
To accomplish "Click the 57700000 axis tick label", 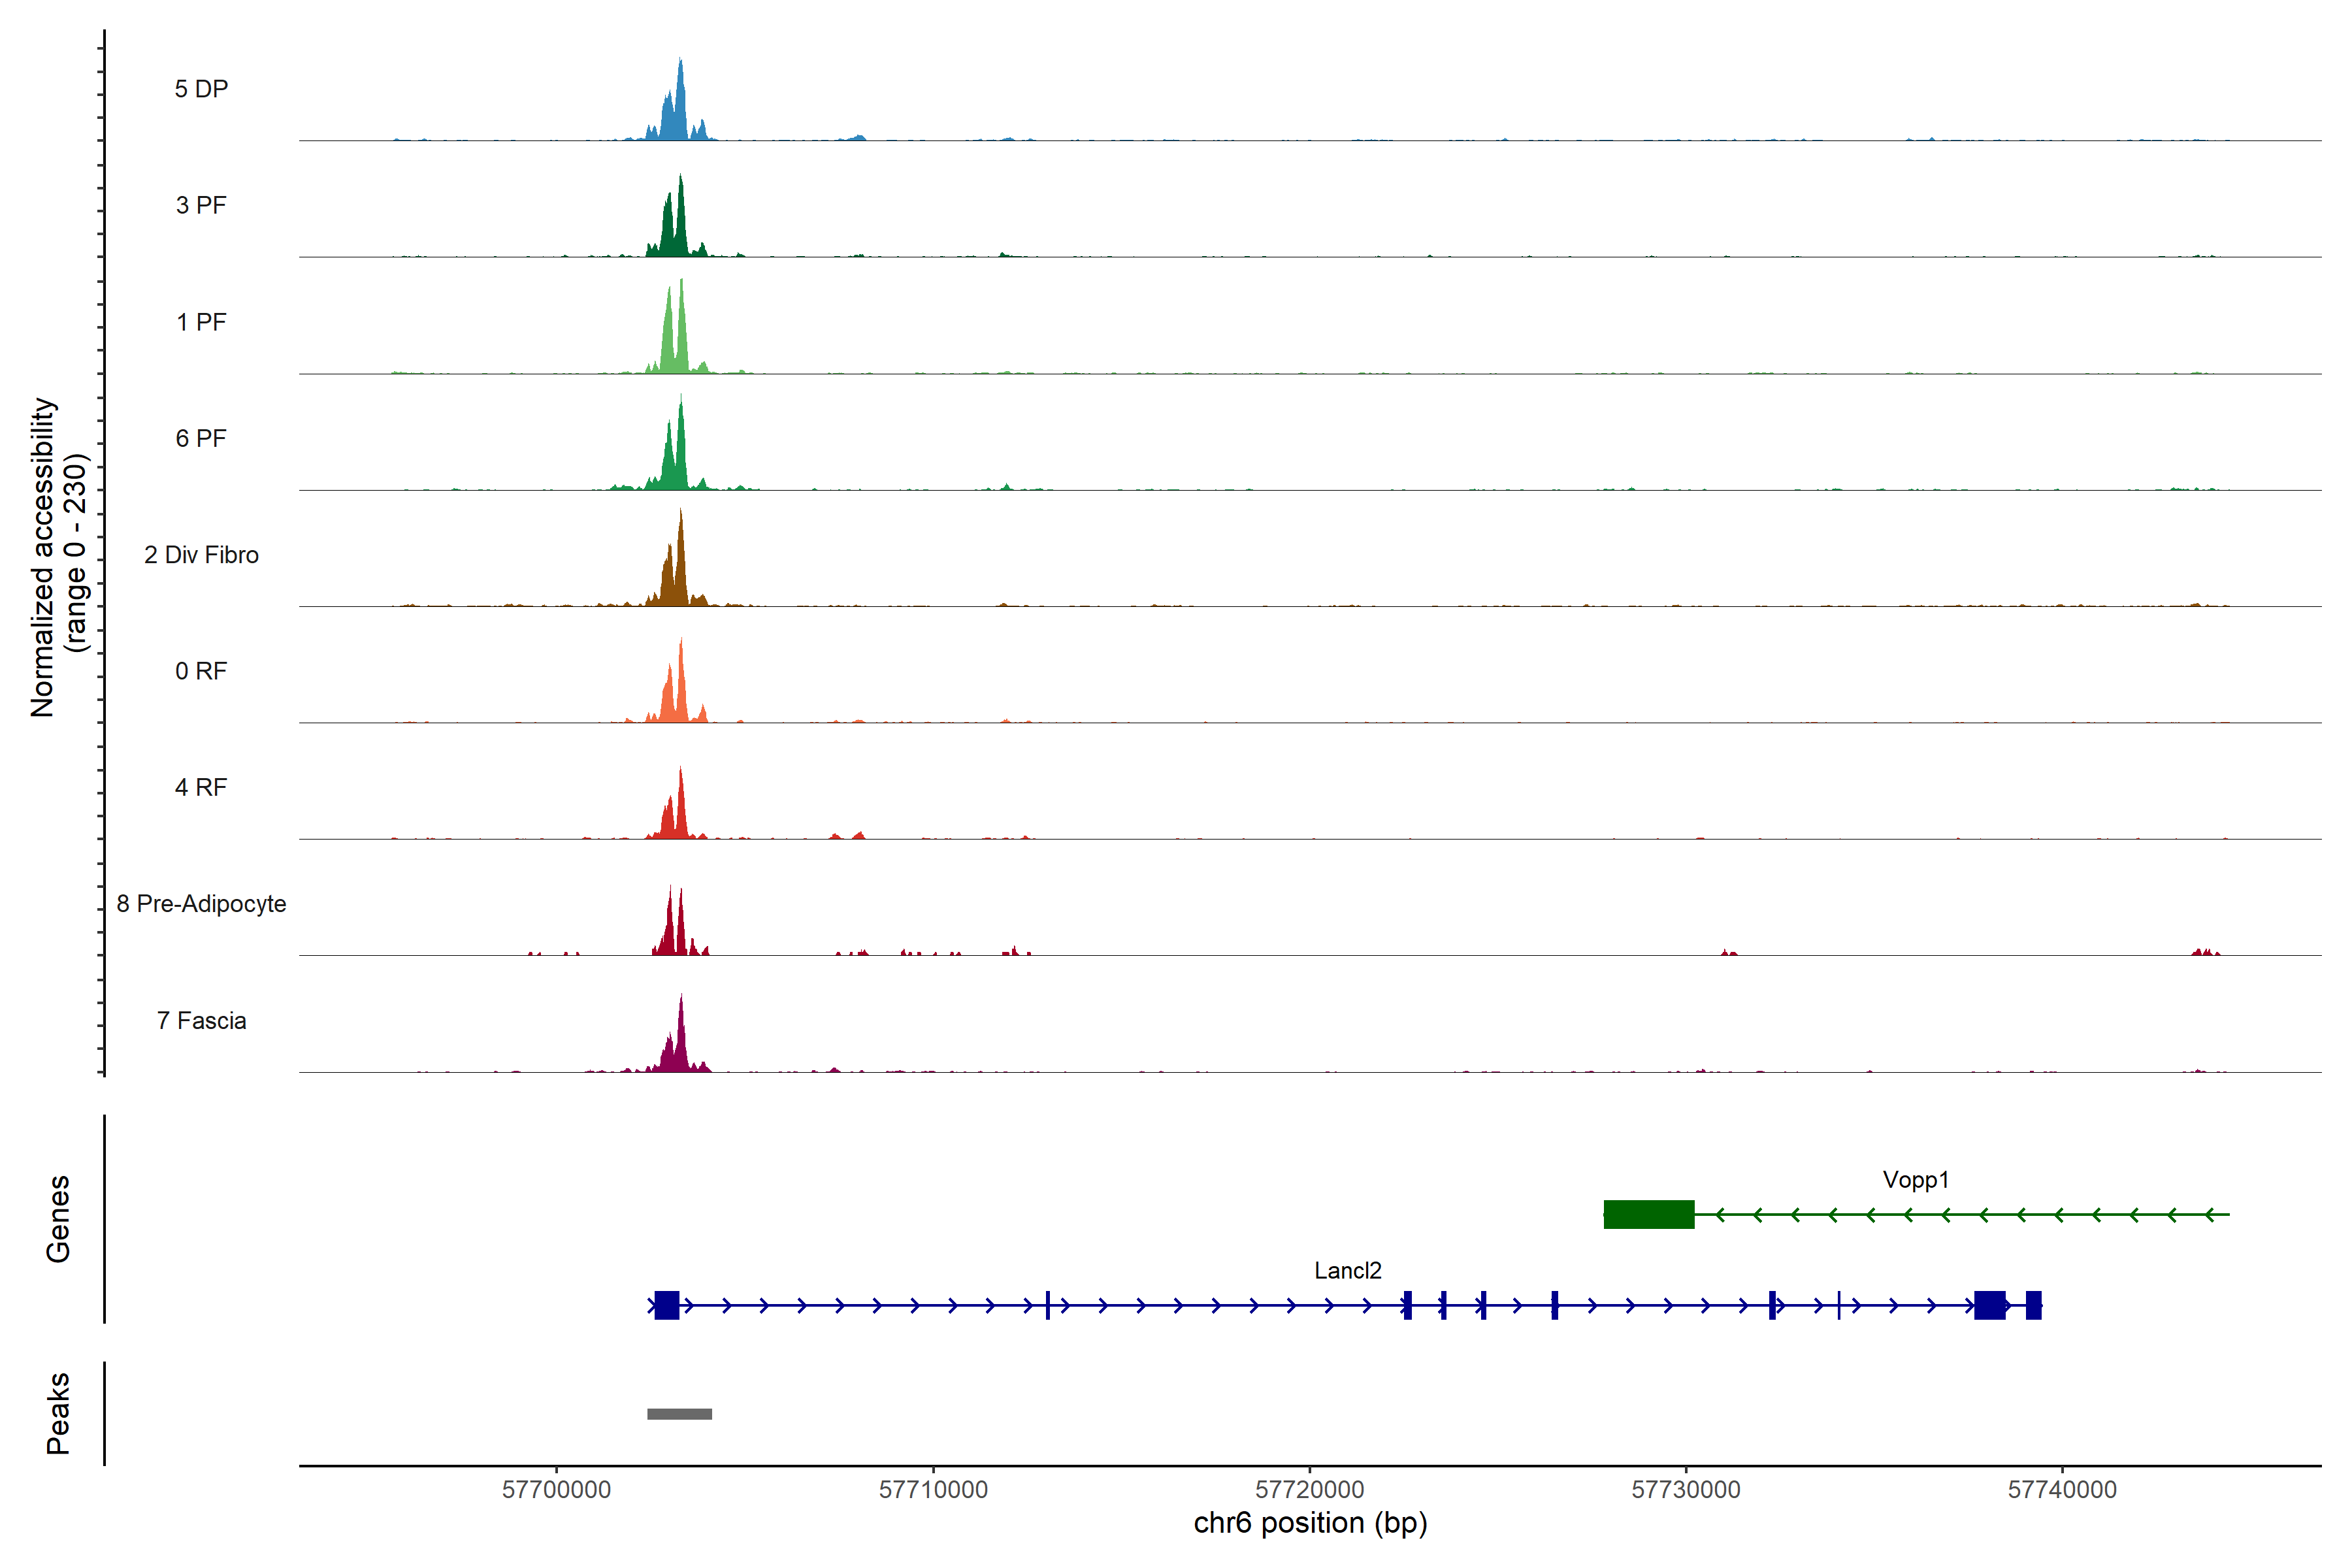I will click(556, 1489).
